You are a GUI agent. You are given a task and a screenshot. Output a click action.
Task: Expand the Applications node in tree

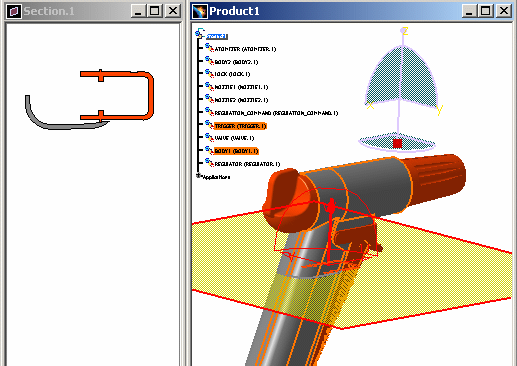click(199, 175)
